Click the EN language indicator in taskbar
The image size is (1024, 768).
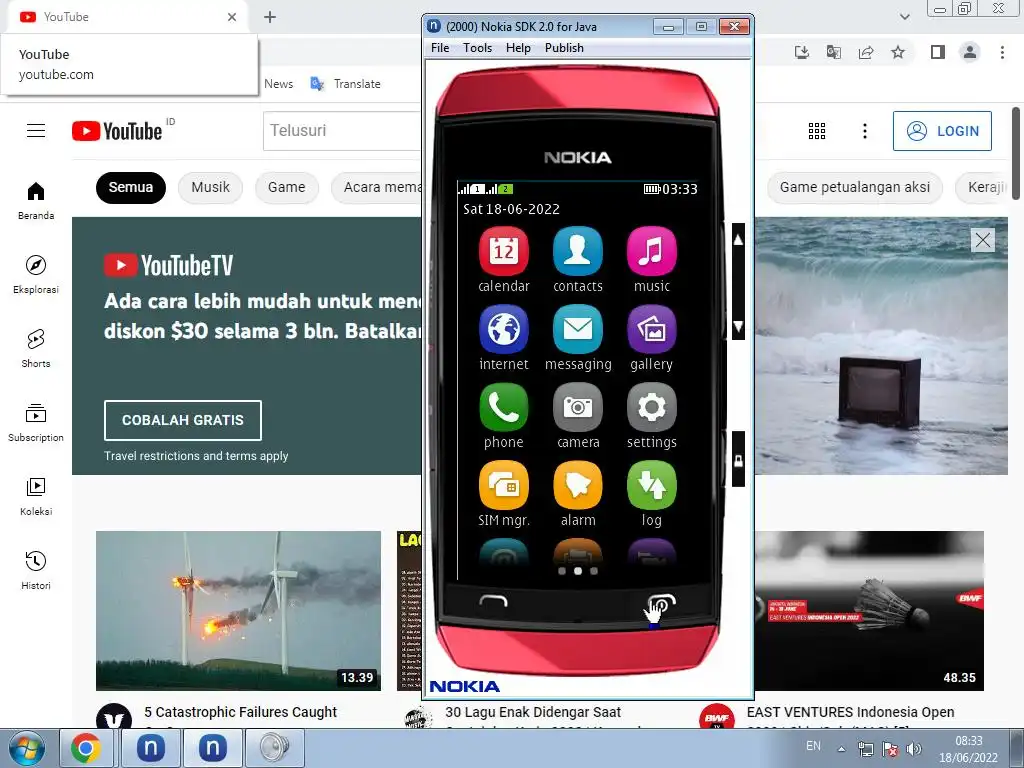point(813,746)
